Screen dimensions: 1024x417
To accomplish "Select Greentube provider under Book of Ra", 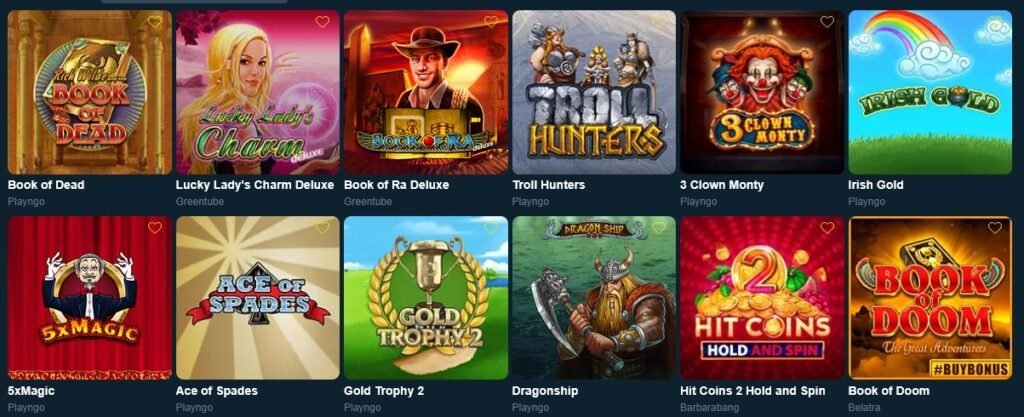I will click(x=368, y=202).
